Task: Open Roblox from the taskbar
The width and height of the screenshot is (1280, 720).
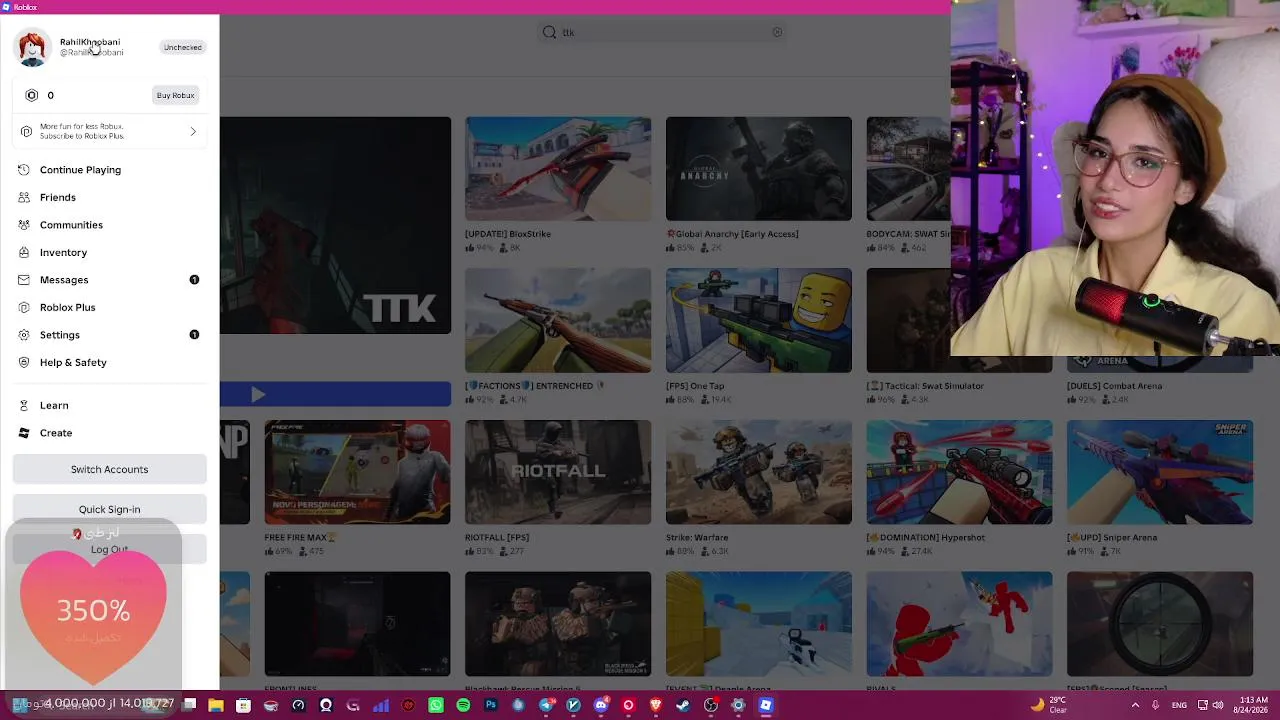Action: (765, 705)
